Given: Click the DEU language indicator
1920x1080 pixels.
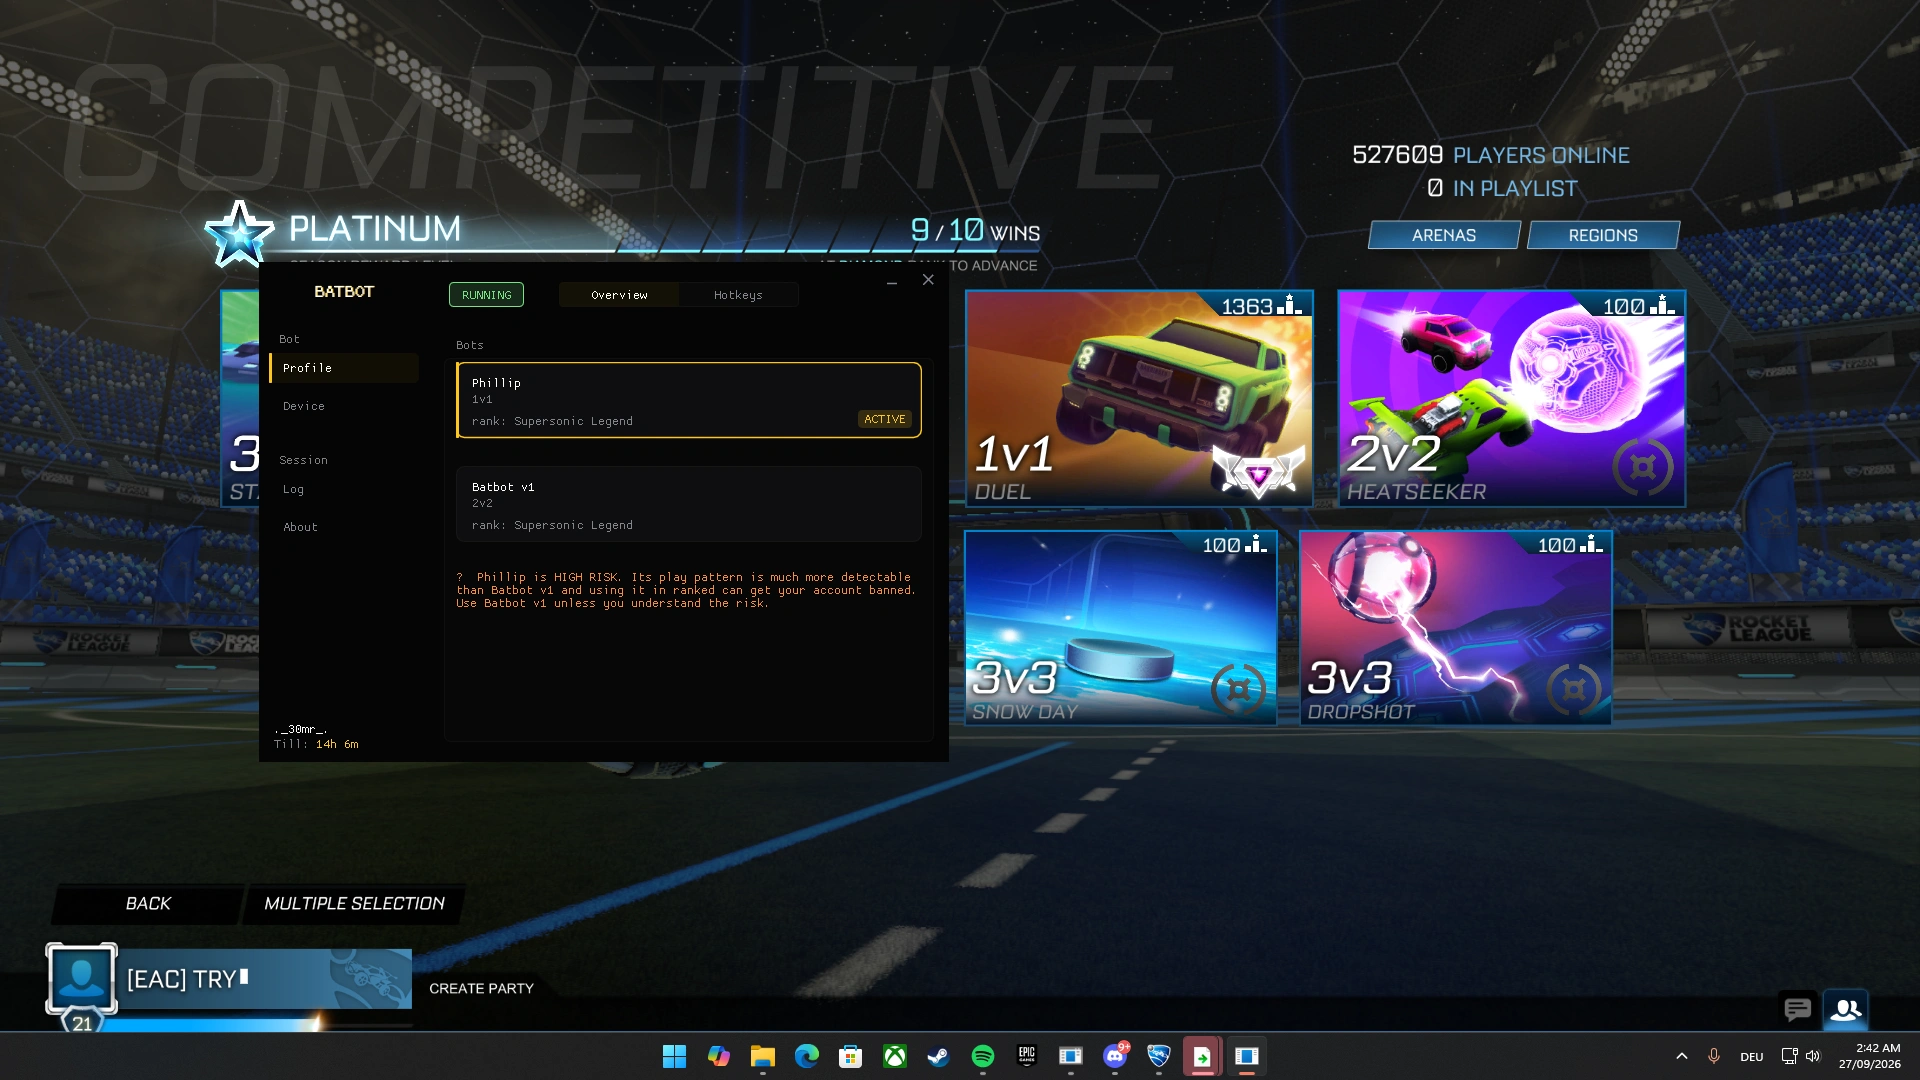Looking at the screenshot, I should tap(1751, 1057).
